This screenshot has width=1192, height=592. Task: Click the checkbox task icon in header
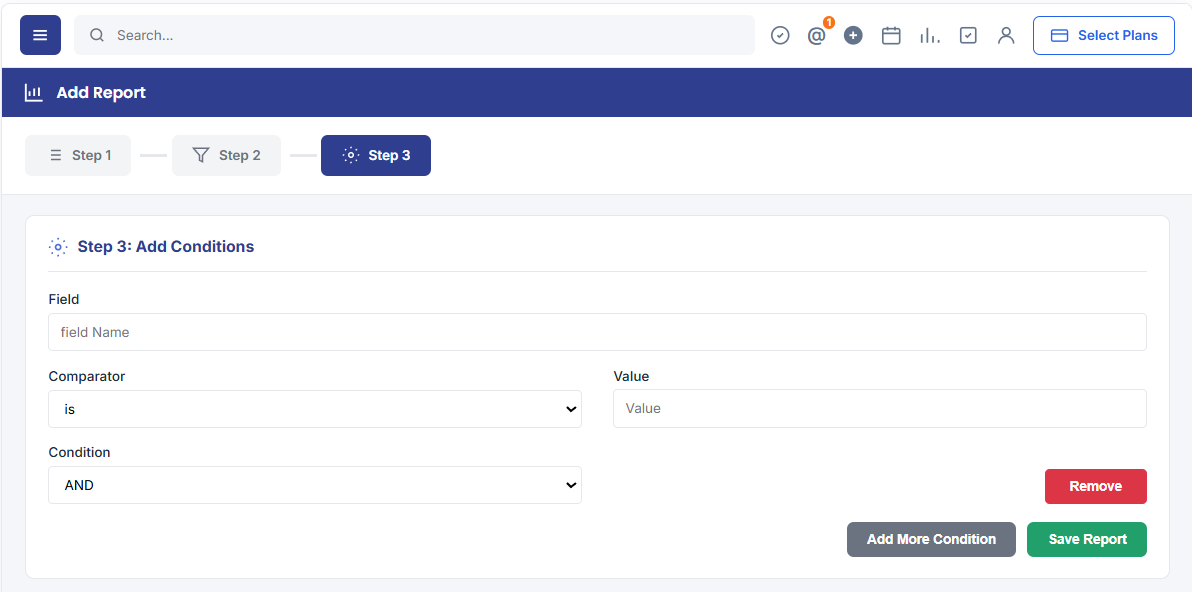tap(968, 35)
